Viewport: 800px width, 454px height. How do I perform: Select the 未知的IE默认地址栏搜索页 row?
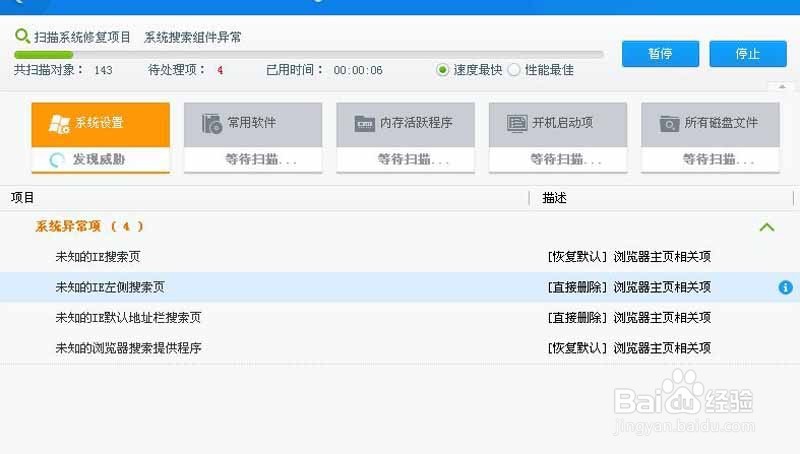click(400, 318)
